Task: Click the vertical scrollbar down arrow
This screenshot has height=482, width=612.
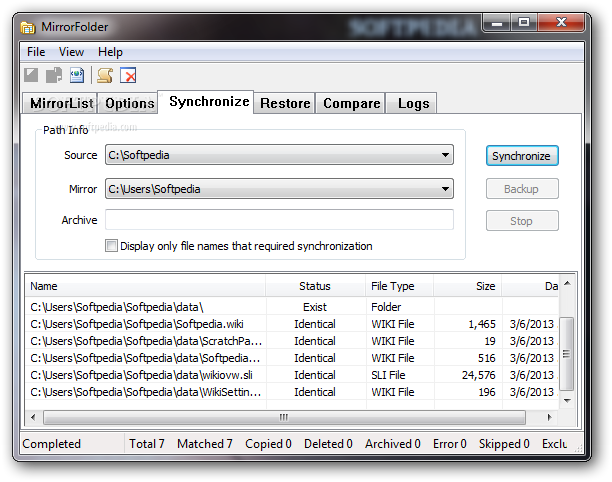Action: pyautogui.click(x=568, y=400)
